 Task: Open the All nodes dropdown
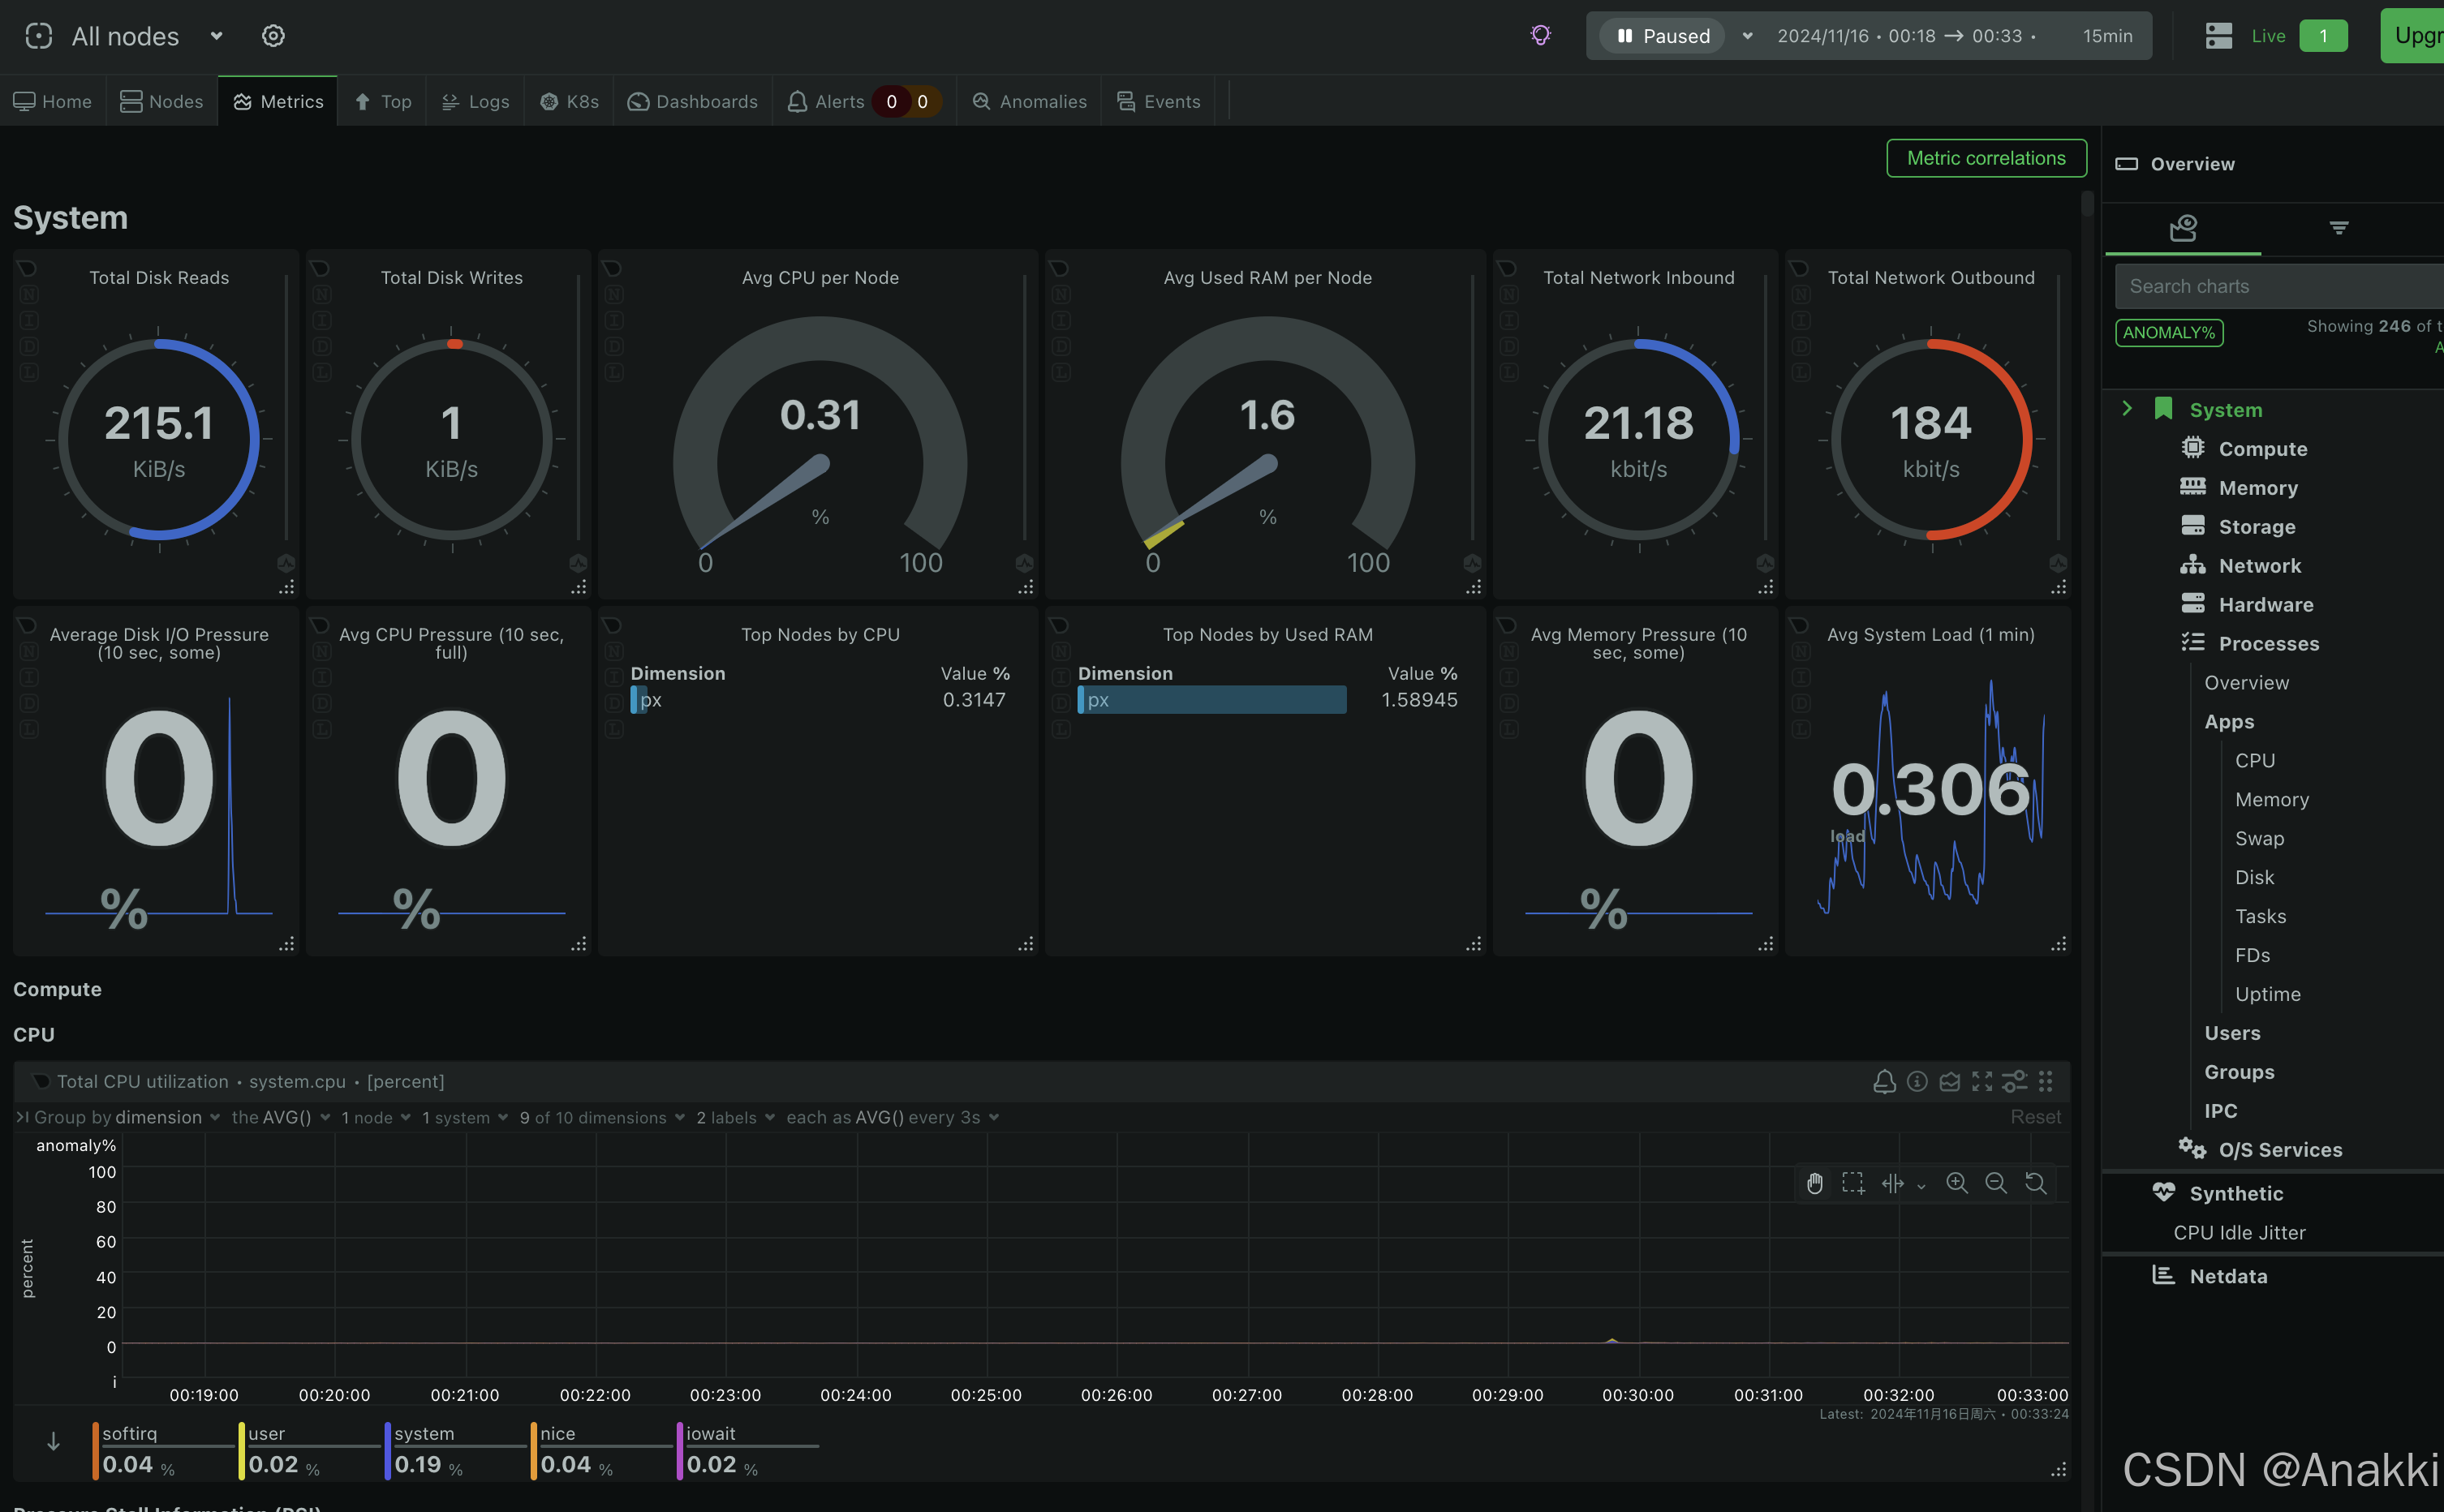click(x=216, y=36)
